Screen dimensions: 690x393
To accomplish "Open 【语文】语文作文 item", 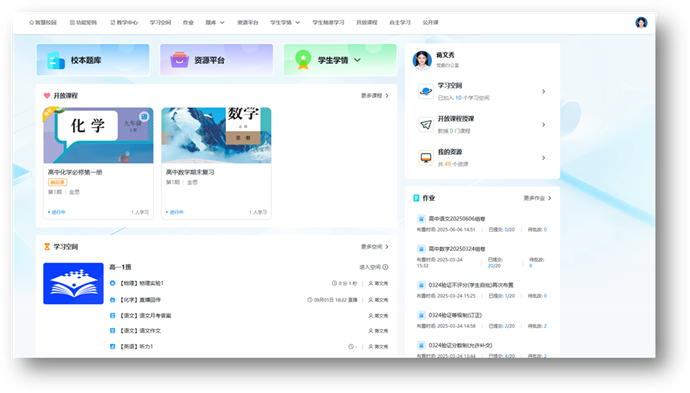I will point(140,331).
